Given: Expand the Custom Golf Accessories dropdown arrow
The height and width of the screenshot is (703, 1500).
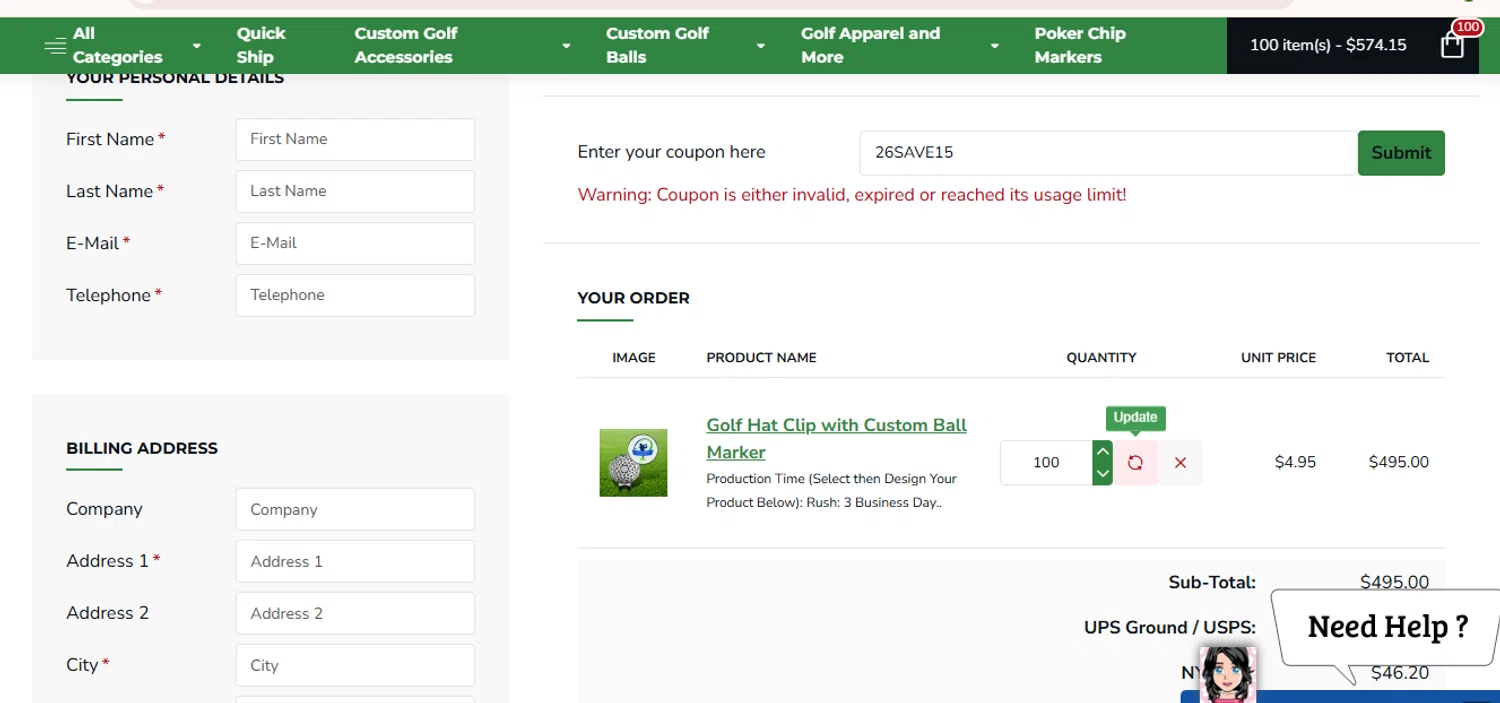Looking at the screenshot, I should pyautogui.click(x=567, y=46).
